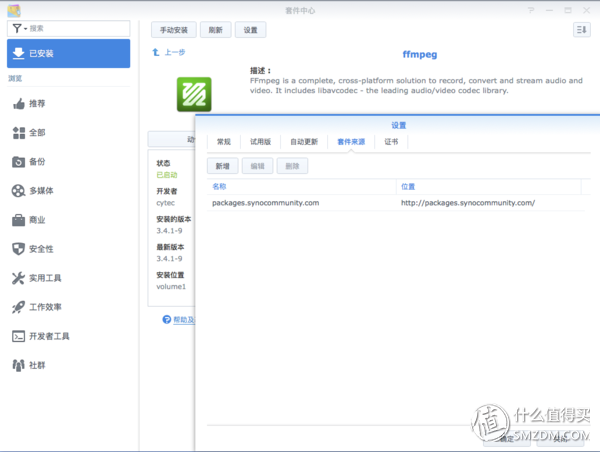Select the http://packages.synocommunity.com/ location cell

point(468,203)
